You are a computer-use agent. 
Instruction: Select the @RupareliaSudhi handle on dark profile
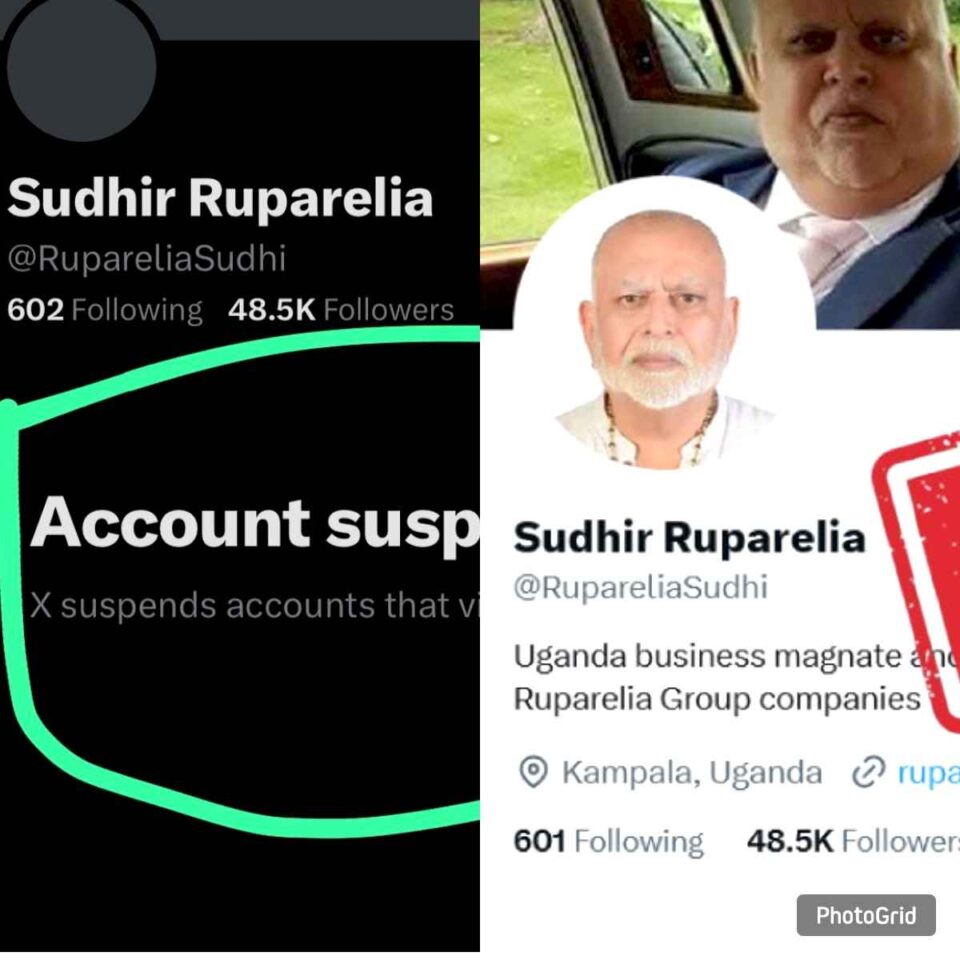click(x=146, y=259)
